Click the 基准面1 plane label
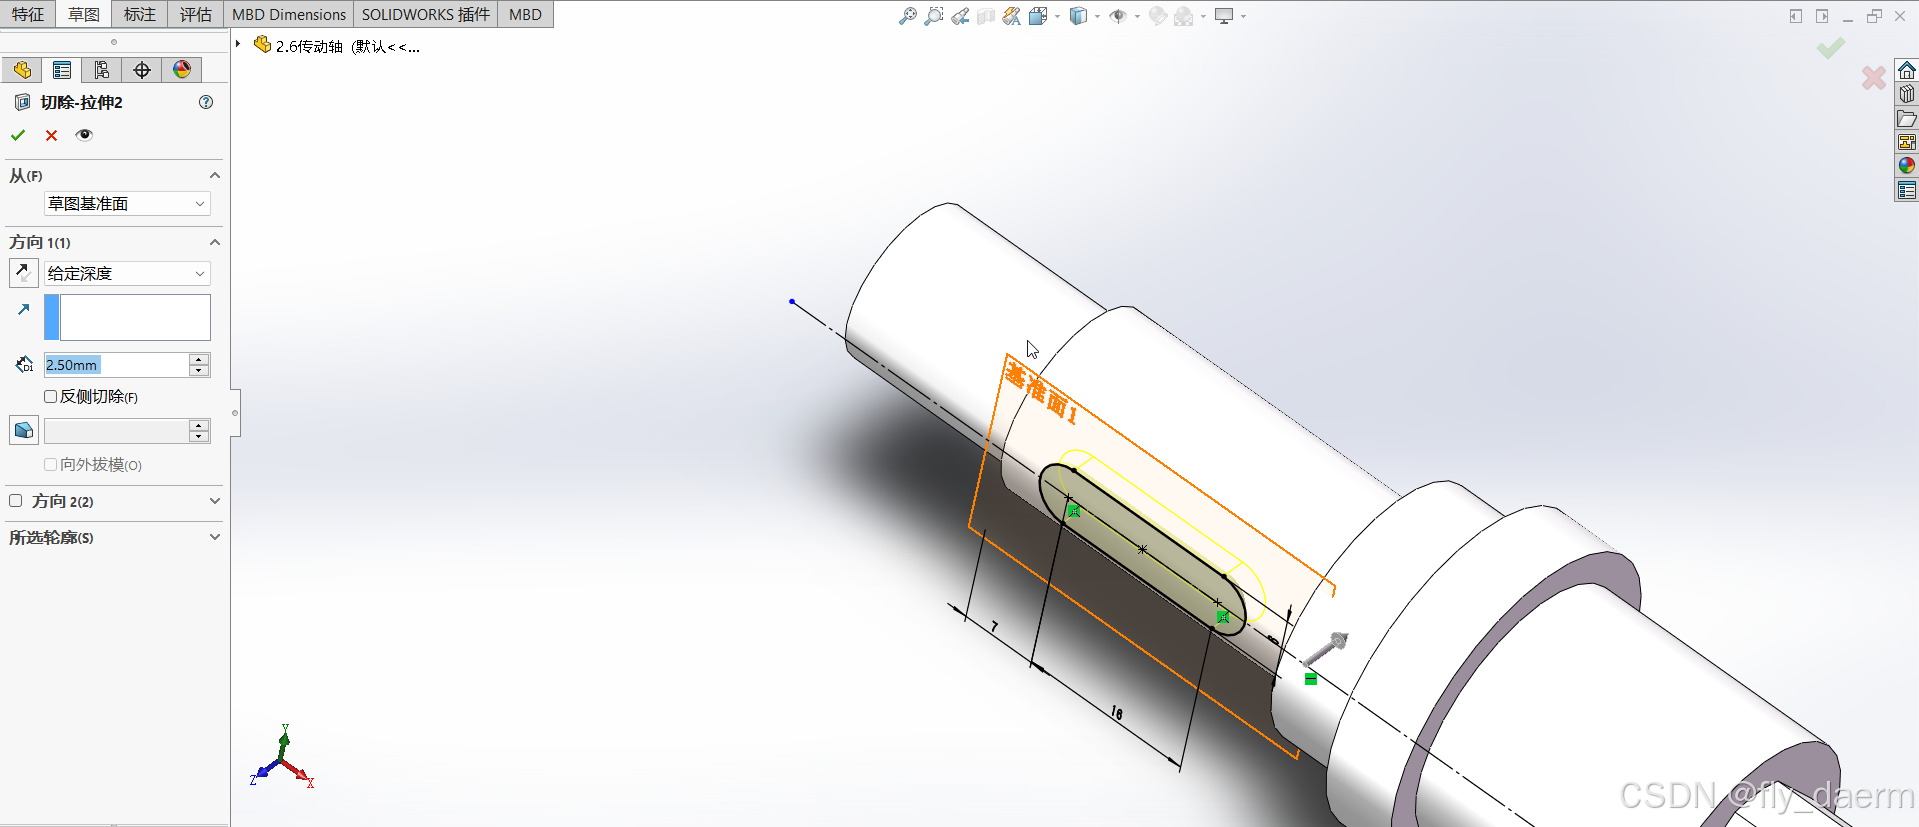 click(1041, 393)
